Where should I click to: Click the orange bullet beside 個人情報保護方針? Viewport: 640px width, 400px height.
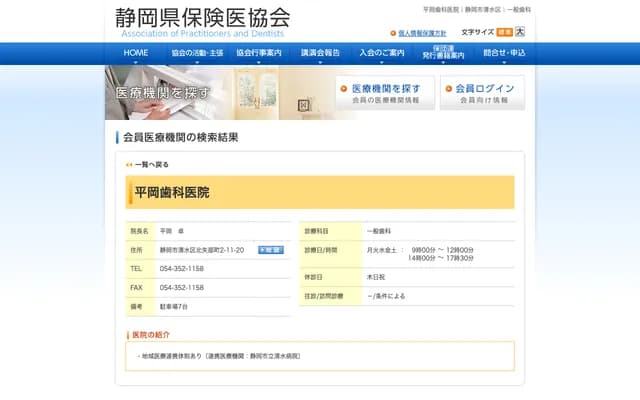coord(393,33)
